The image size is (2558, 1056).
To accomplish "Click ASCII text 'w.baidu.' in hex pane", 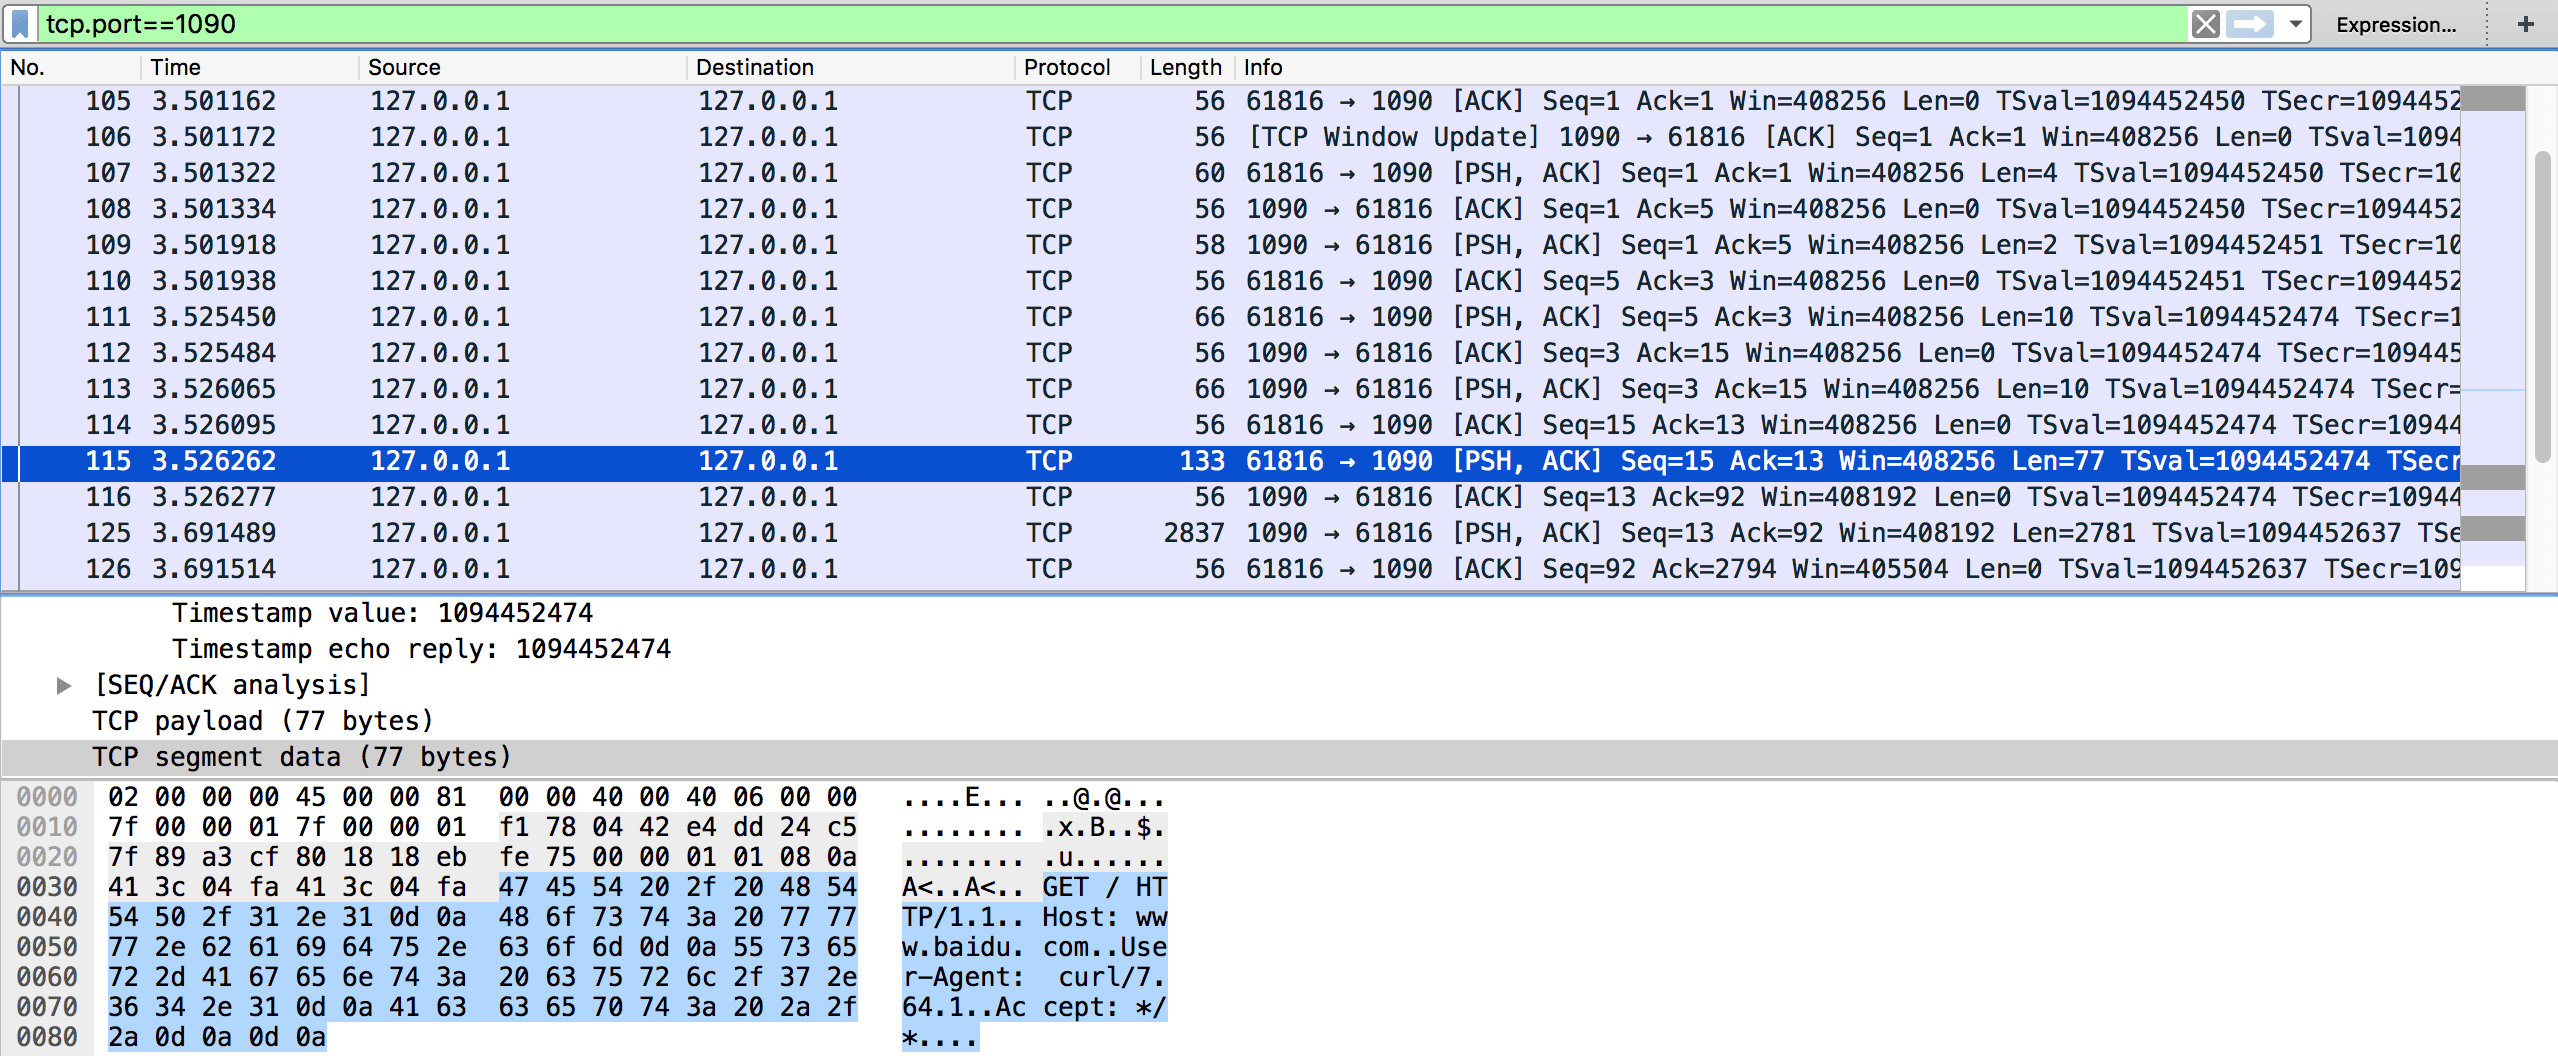I will tap(963, 947).
